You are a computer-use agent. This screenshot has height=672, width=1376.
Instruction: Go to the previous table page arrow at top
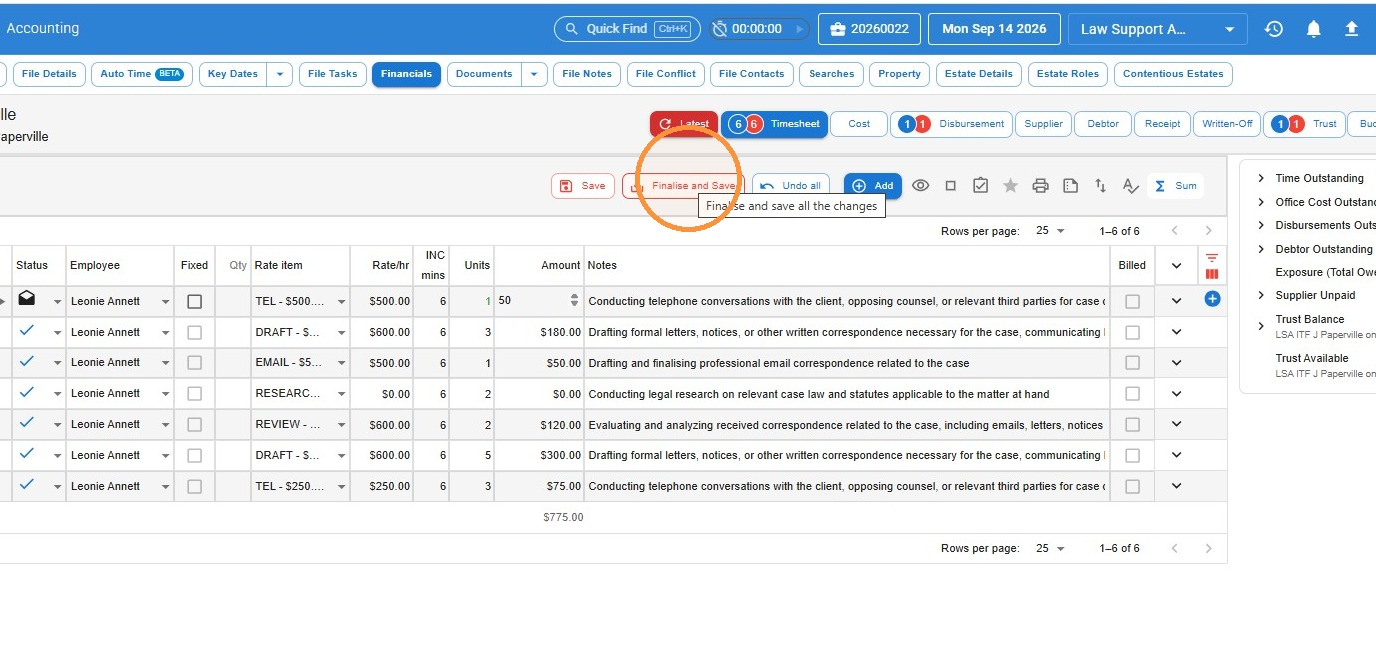(x=1175, y=231)
